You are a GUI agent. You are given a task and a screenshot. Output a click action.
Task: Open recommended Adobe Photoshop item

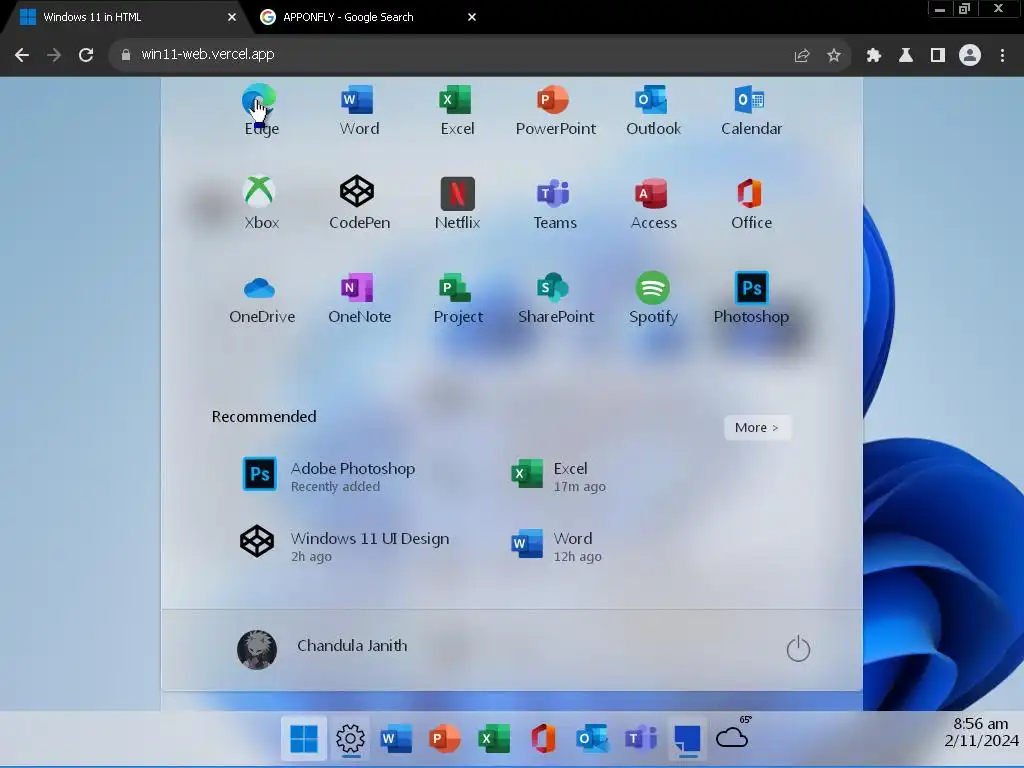330,475
